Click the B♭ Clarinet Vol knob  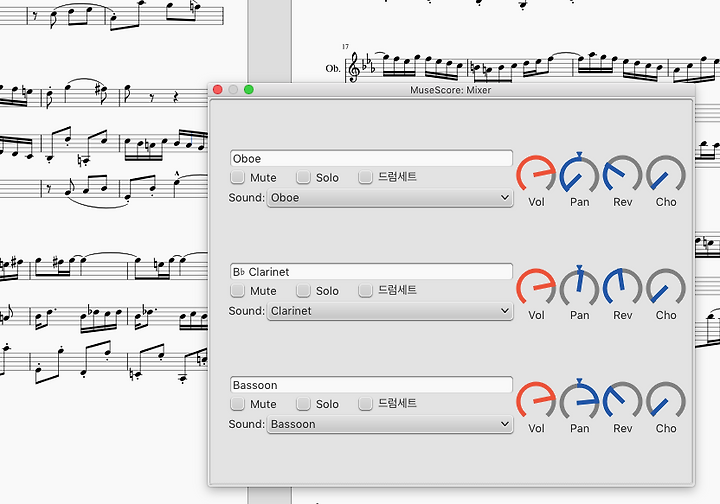[x=536, y=288]
